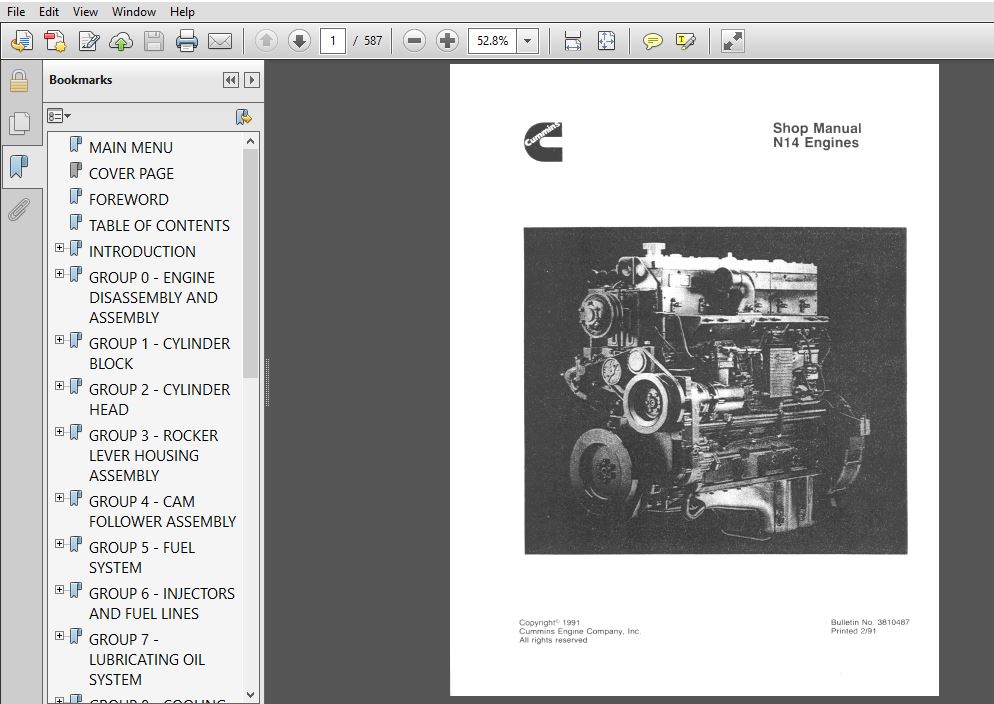The image size is (994, 704).
Task: Click the page number input field
Action: [333, 41]
